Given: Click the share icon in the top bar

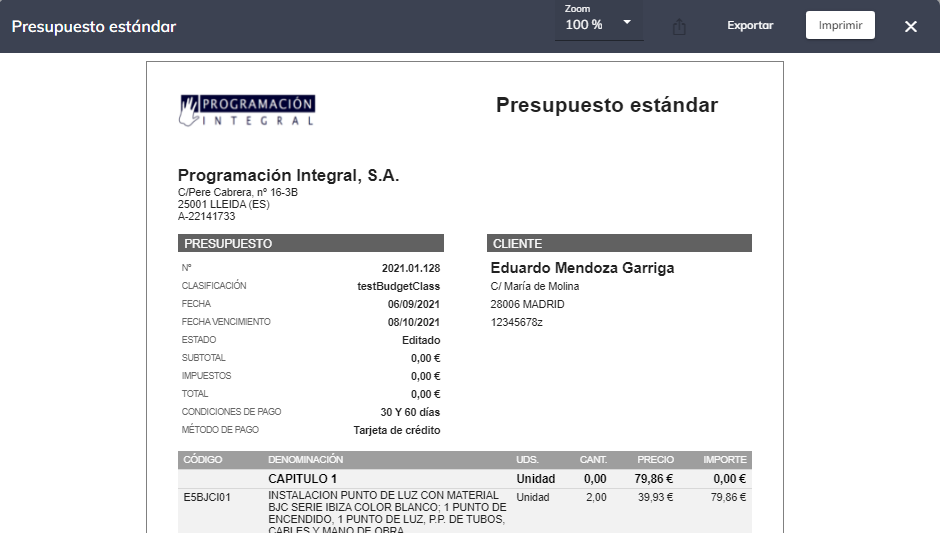Looking at the screenshot, I should pos(679,27).
